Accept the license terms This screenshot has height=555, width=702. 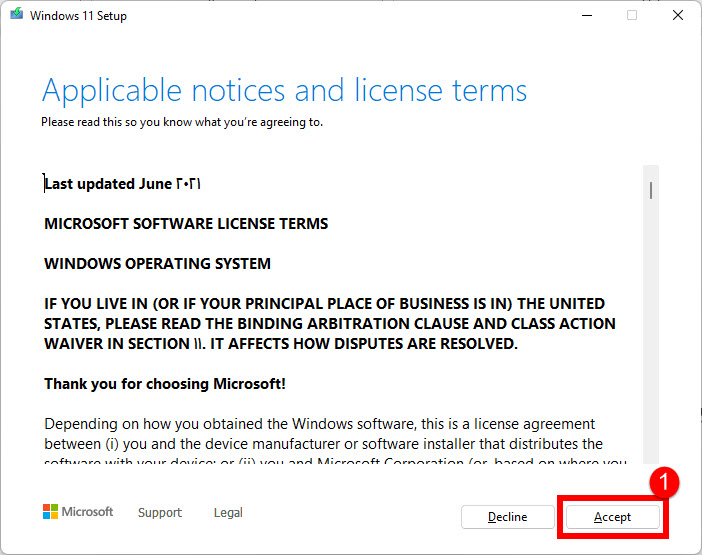click(612, 517)
